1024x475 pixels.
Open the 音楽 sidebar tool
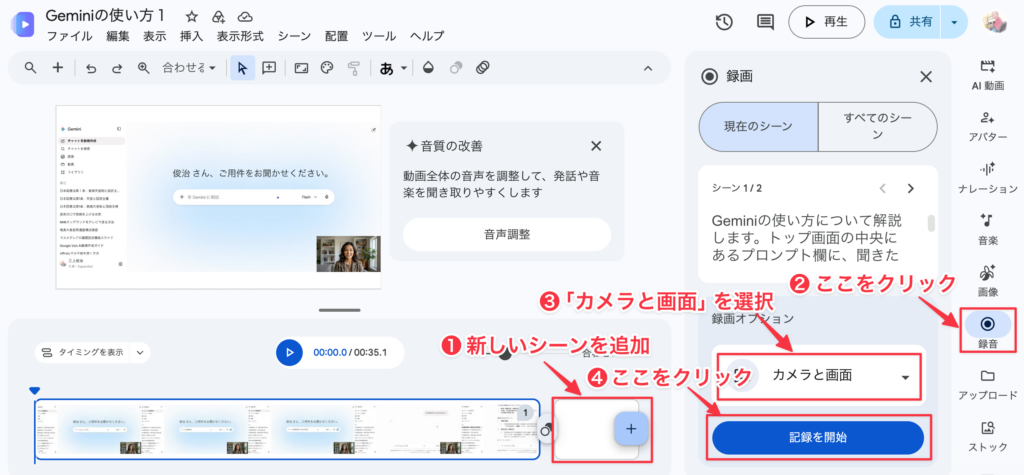(987, 229)
